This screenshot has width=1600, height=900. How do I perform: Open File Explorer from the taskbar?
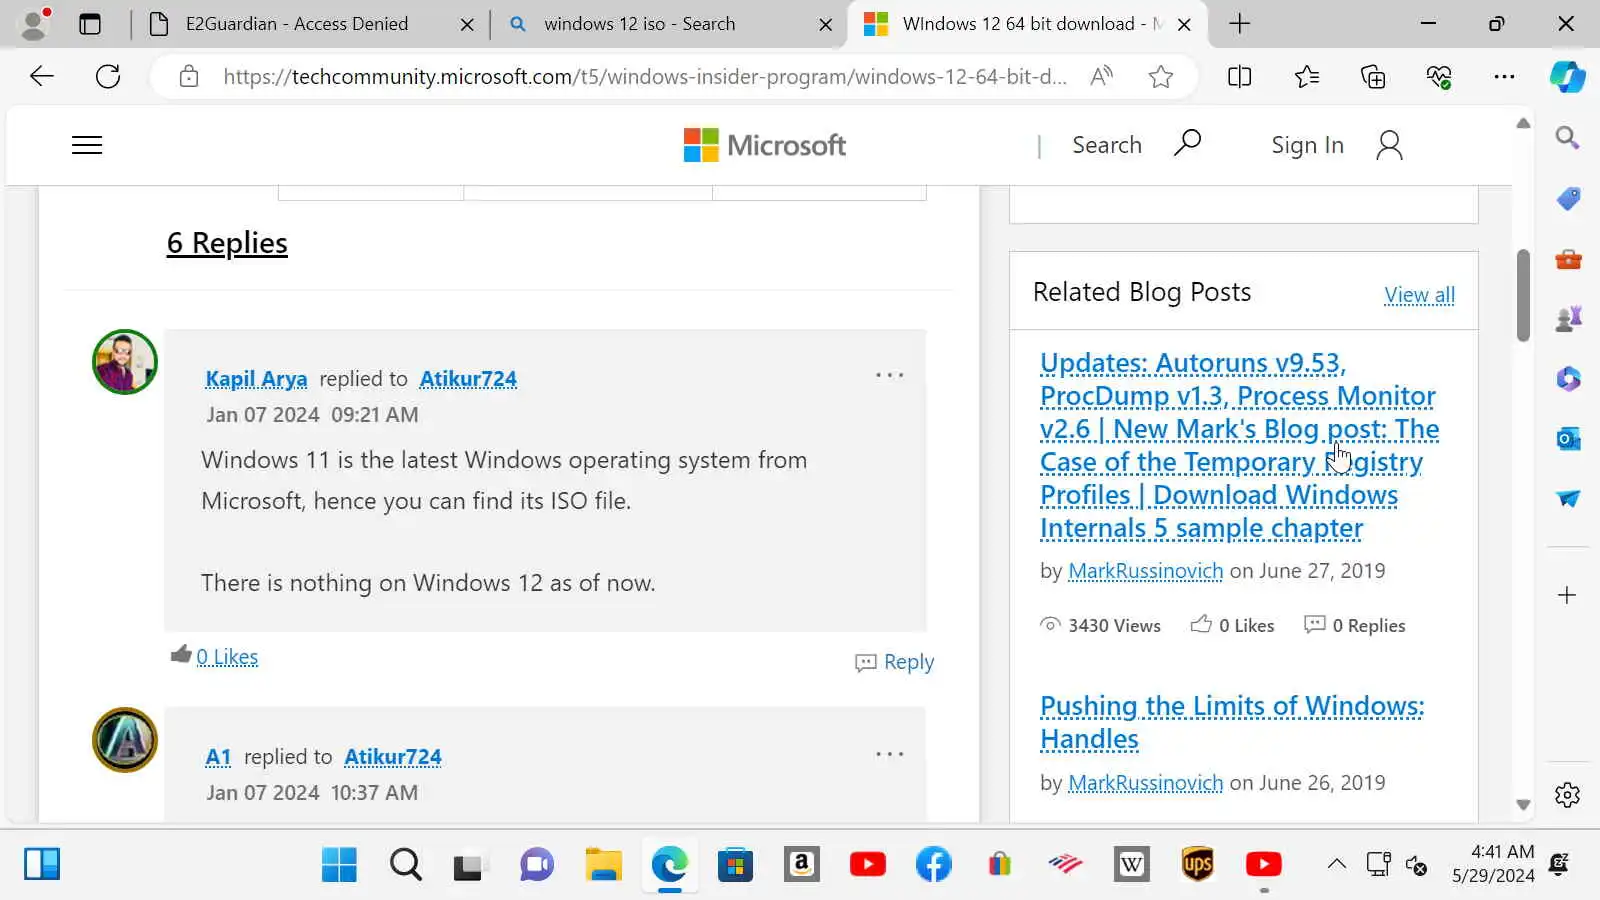tap(603, 864)
